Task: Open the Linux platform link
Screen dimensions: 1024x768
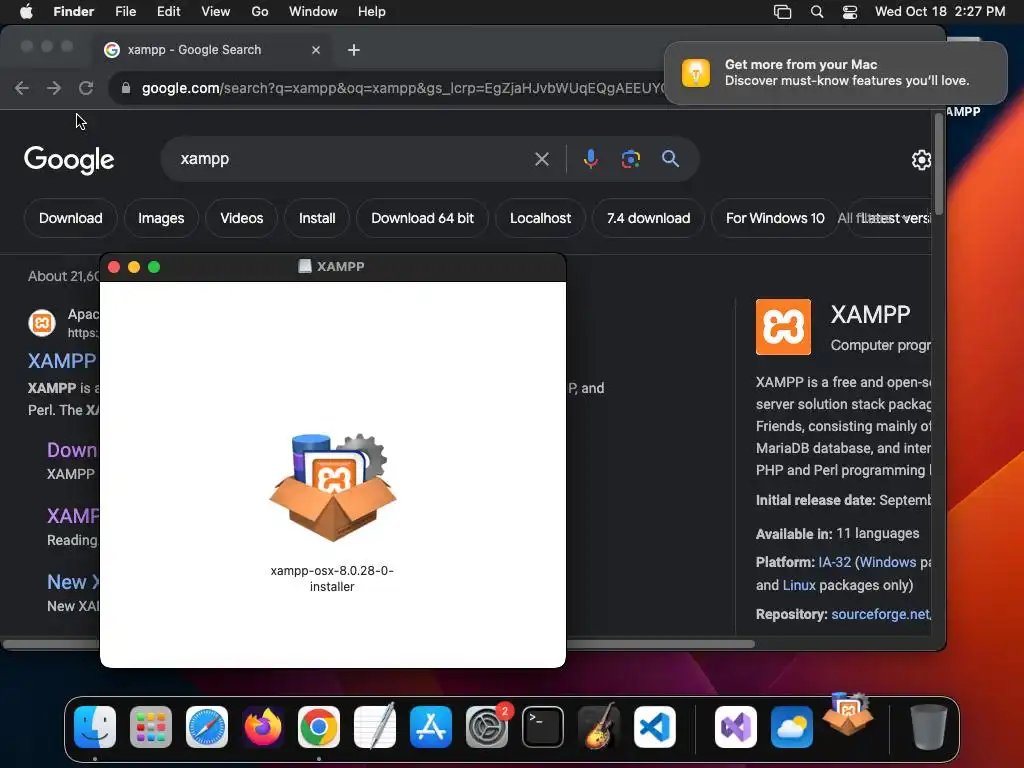Action: coord(799,585)
